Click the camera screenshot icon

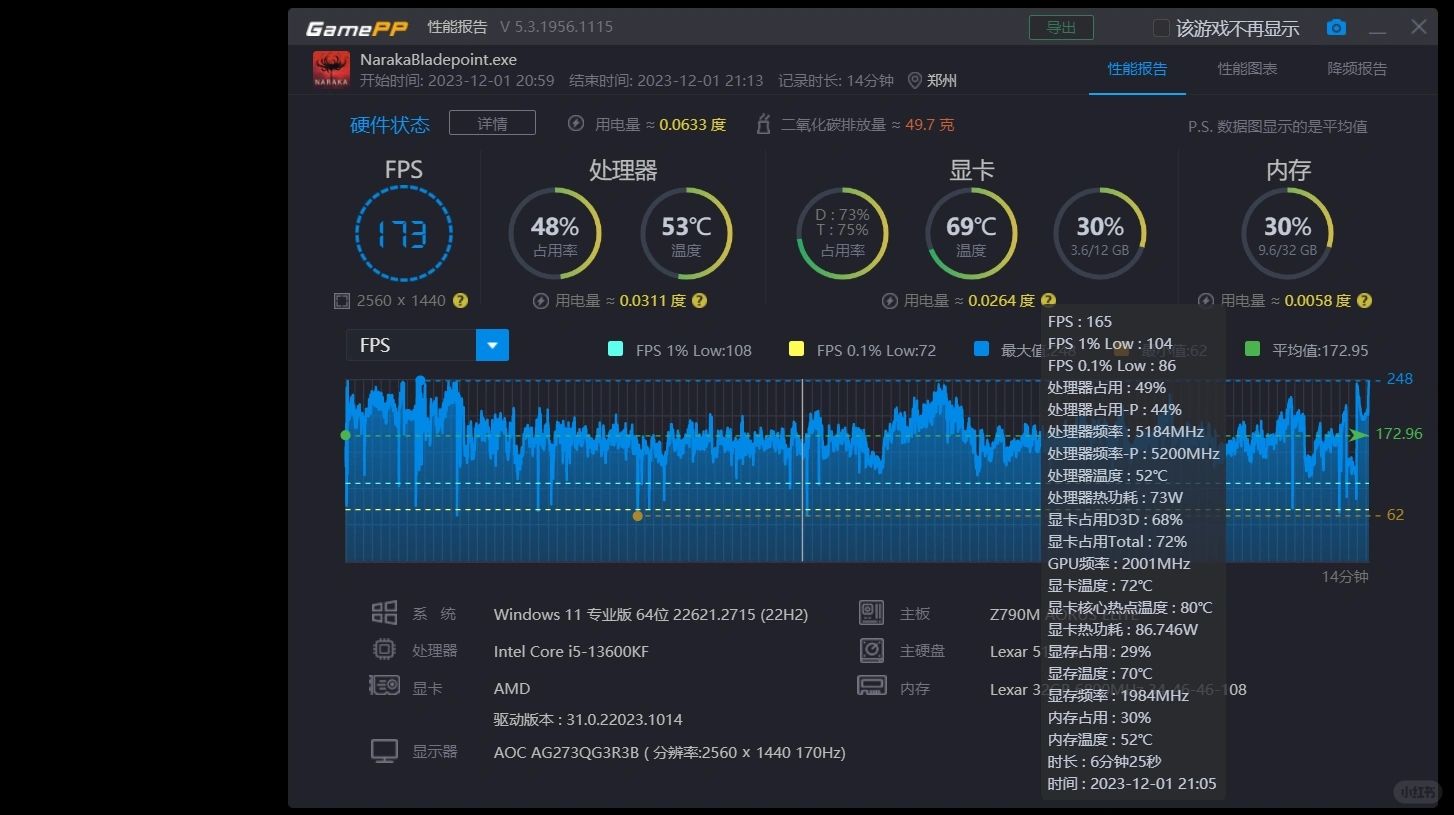click(1336, 28)
